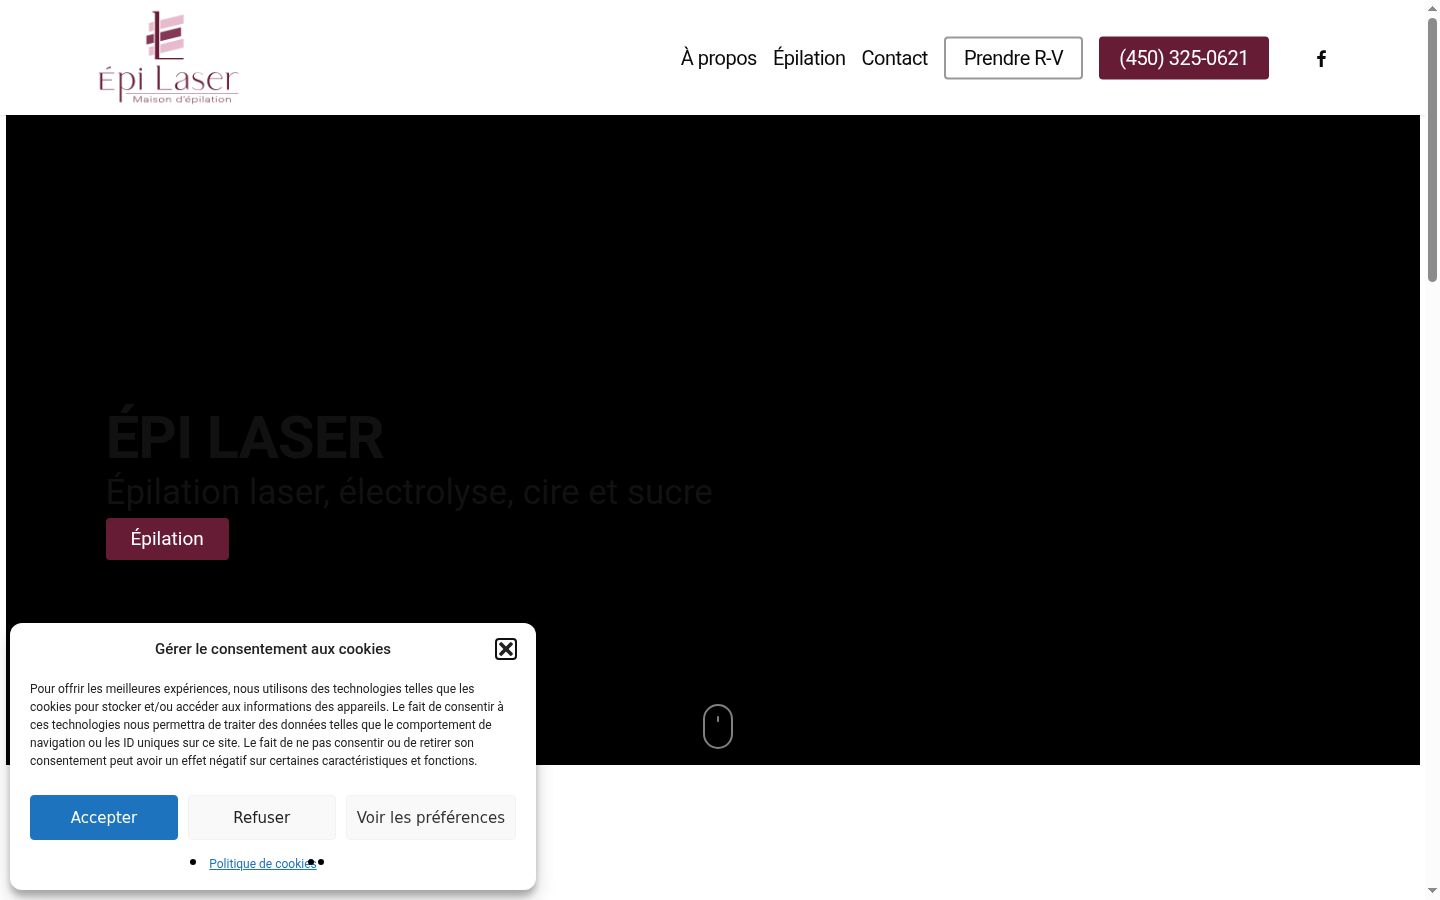This screenshot has height=900, width=1440.
Task: Click the scrollbar up arrow
Action: (1432, 7)
